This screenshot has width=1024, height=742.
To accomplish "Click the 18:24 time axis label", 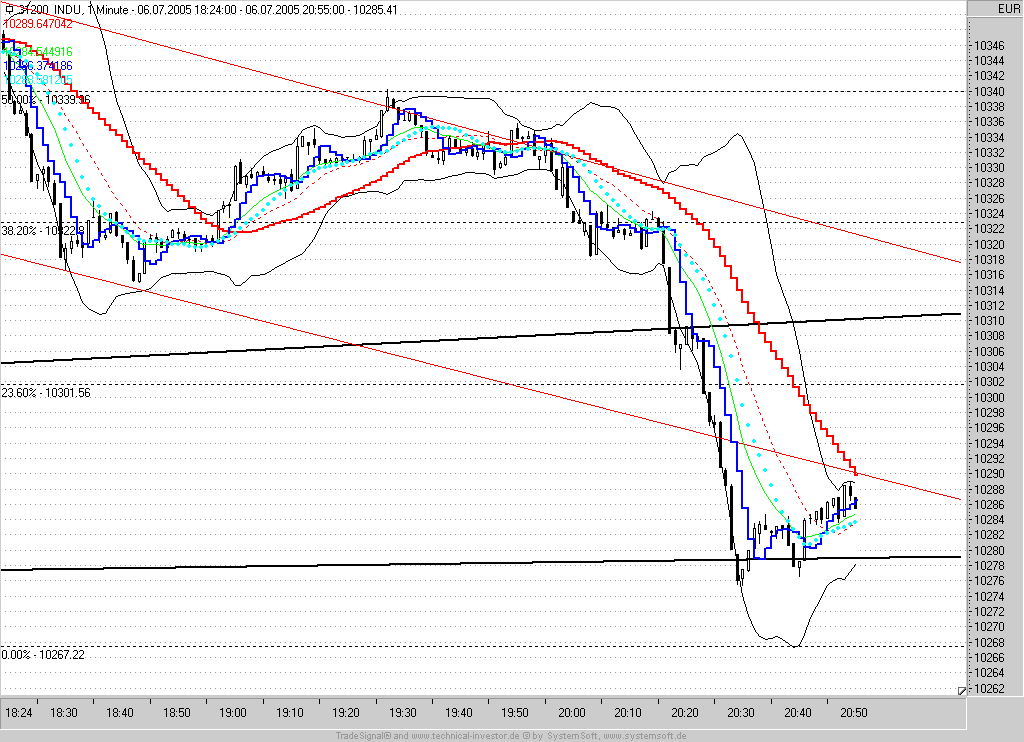I will click(x=18, y=713).
